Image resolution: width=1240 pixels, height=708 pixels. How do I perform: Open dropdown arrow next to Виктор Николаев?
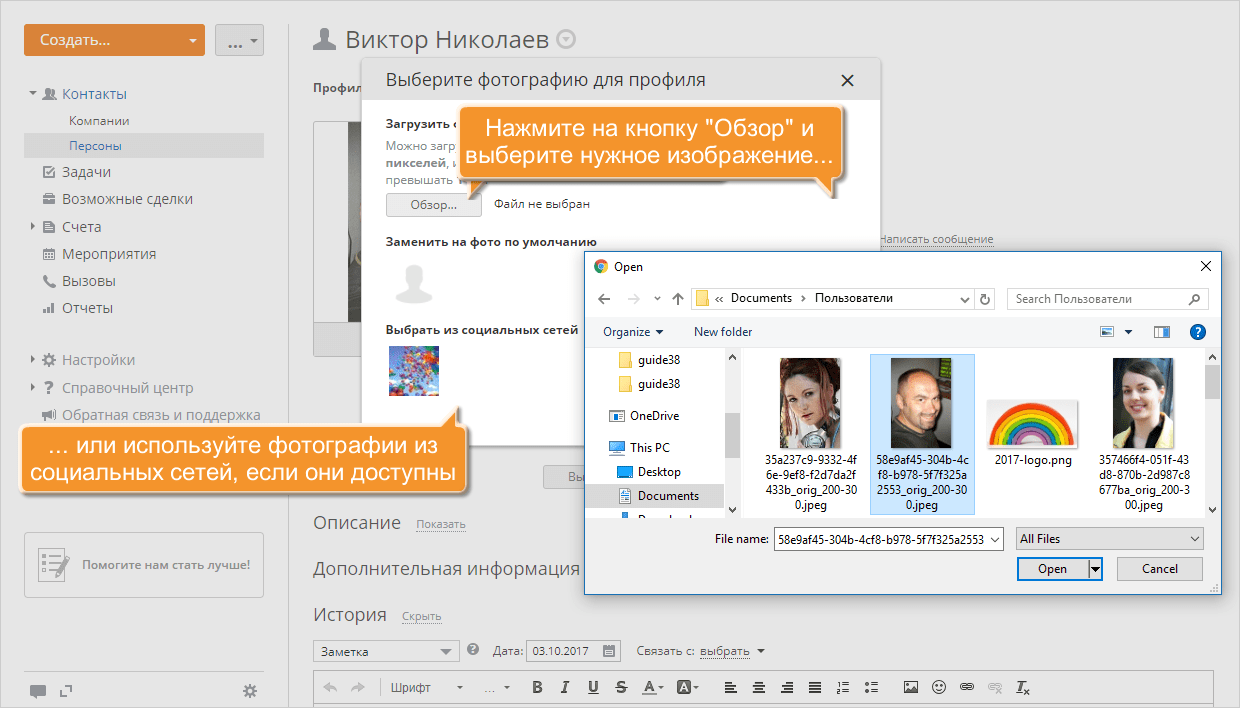pos(566,40)
